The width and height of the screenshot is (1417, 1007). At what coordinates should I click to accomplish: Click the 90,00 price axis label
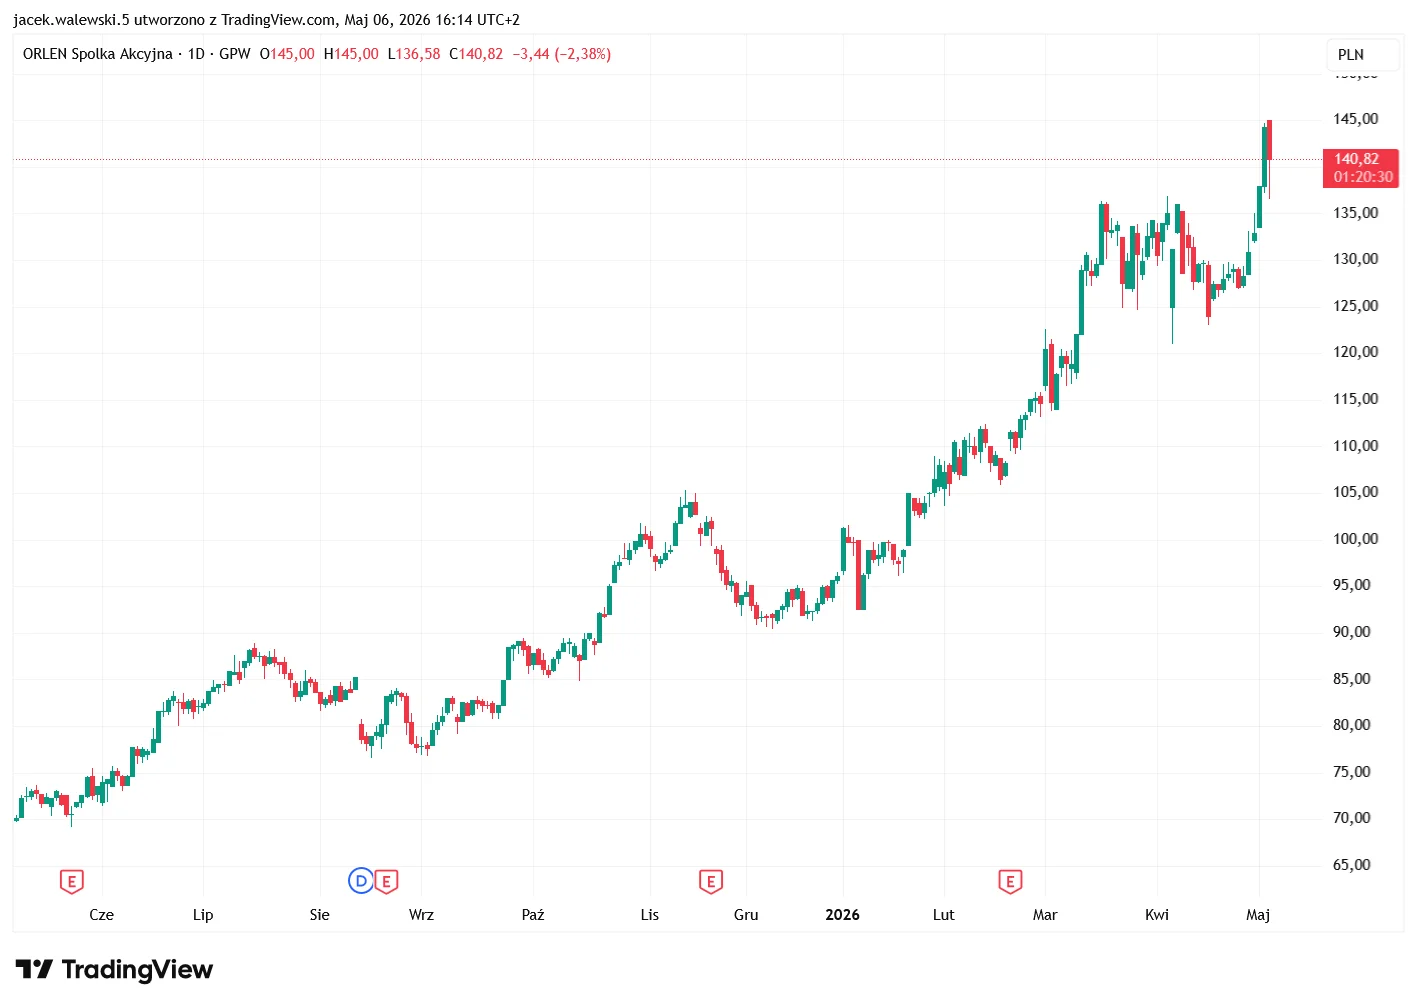[x=1351, y=632]
